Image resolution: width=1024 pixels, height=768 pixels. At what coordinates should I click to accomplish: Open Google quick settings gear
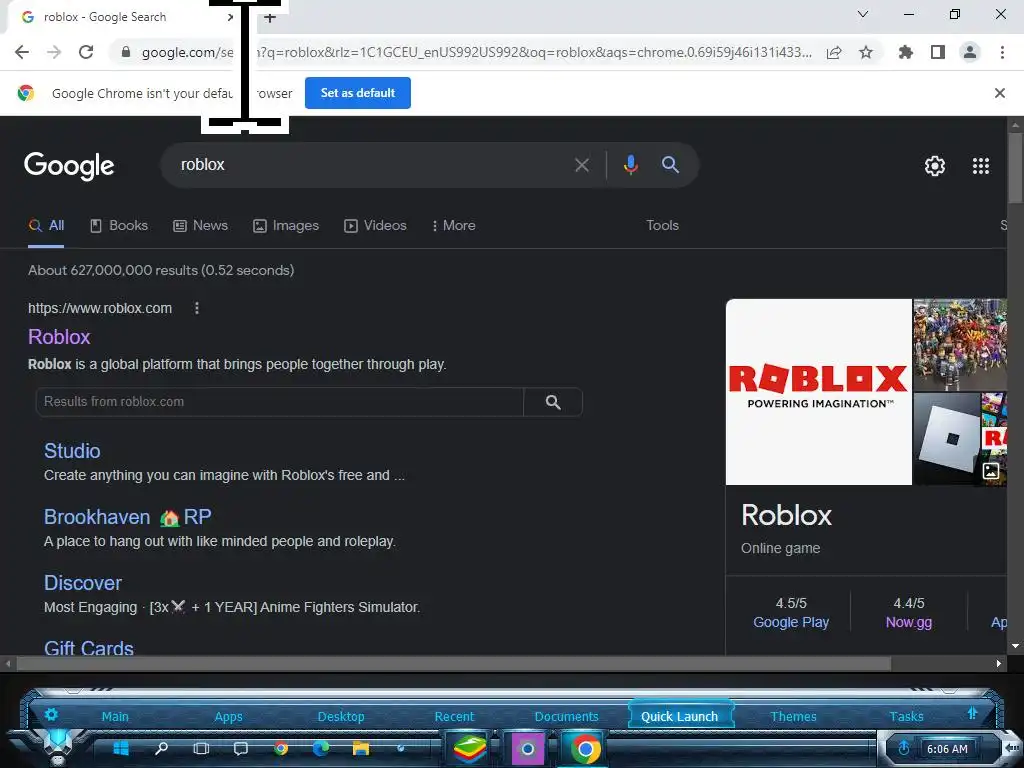coord(935,166)
